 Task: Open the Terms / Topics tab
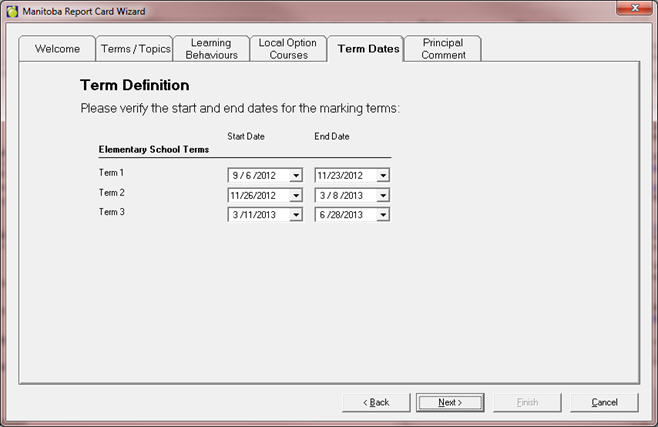(x=135, y=49)
